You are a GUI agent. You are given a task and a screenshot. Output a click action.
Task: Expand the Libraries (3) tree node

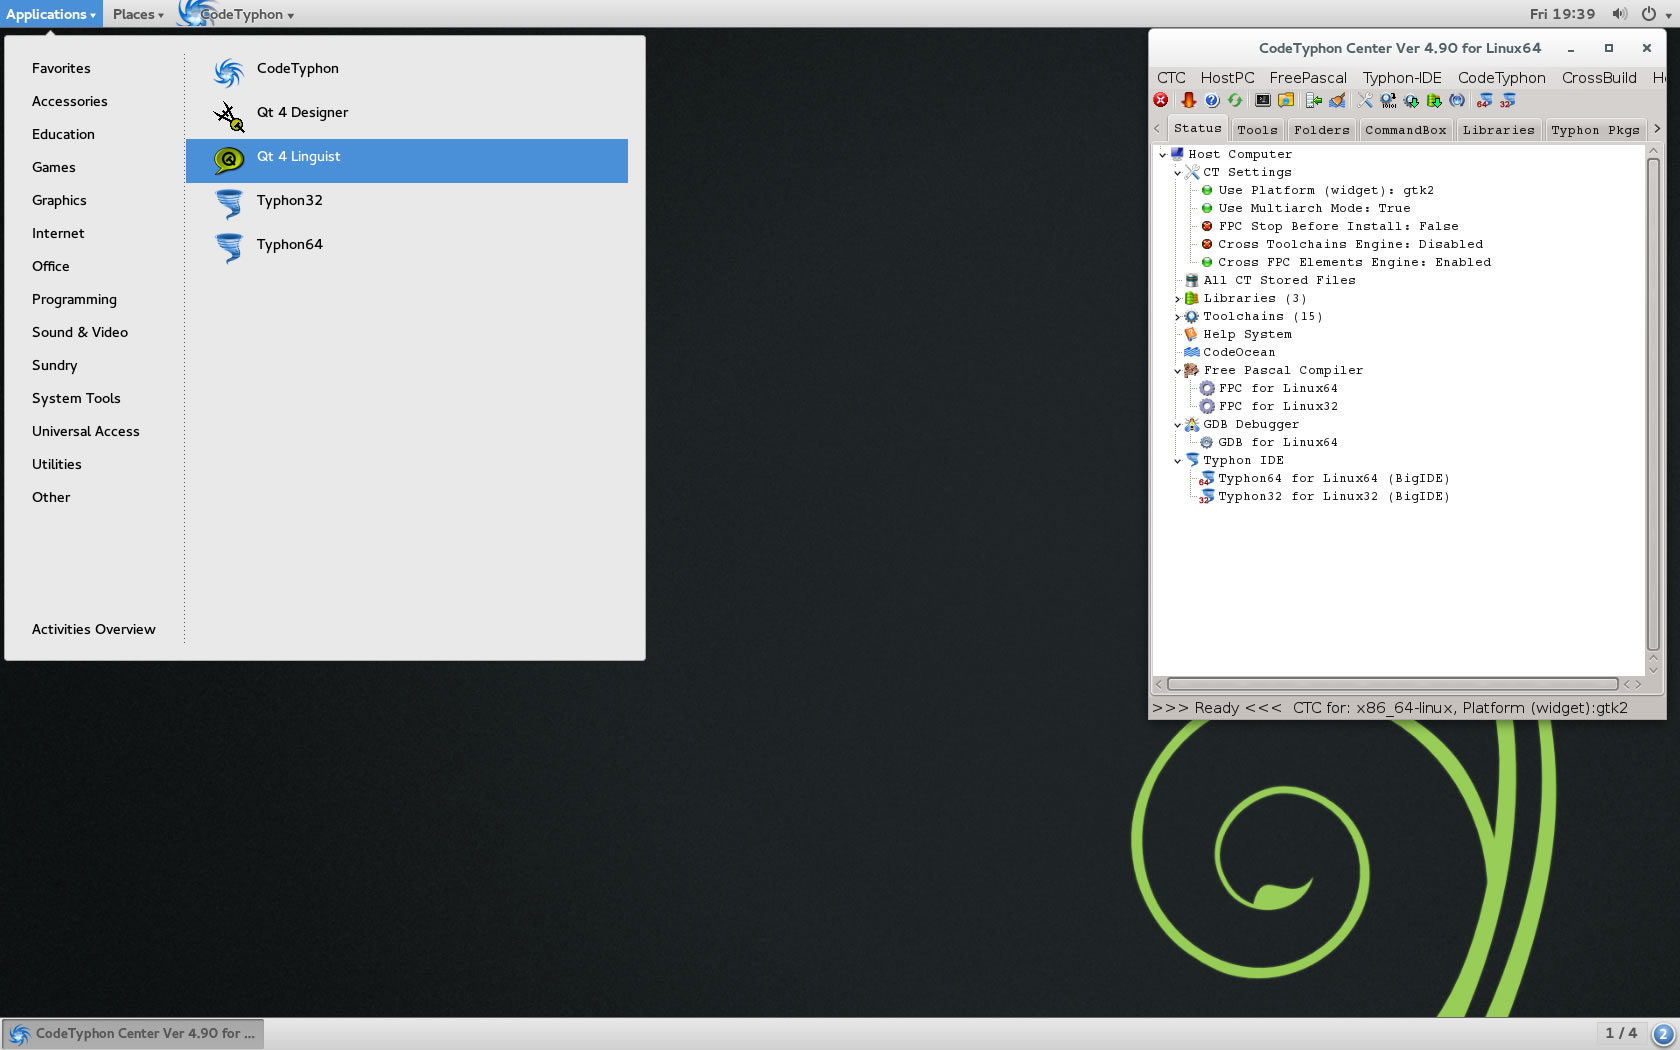click(1177, 299)
